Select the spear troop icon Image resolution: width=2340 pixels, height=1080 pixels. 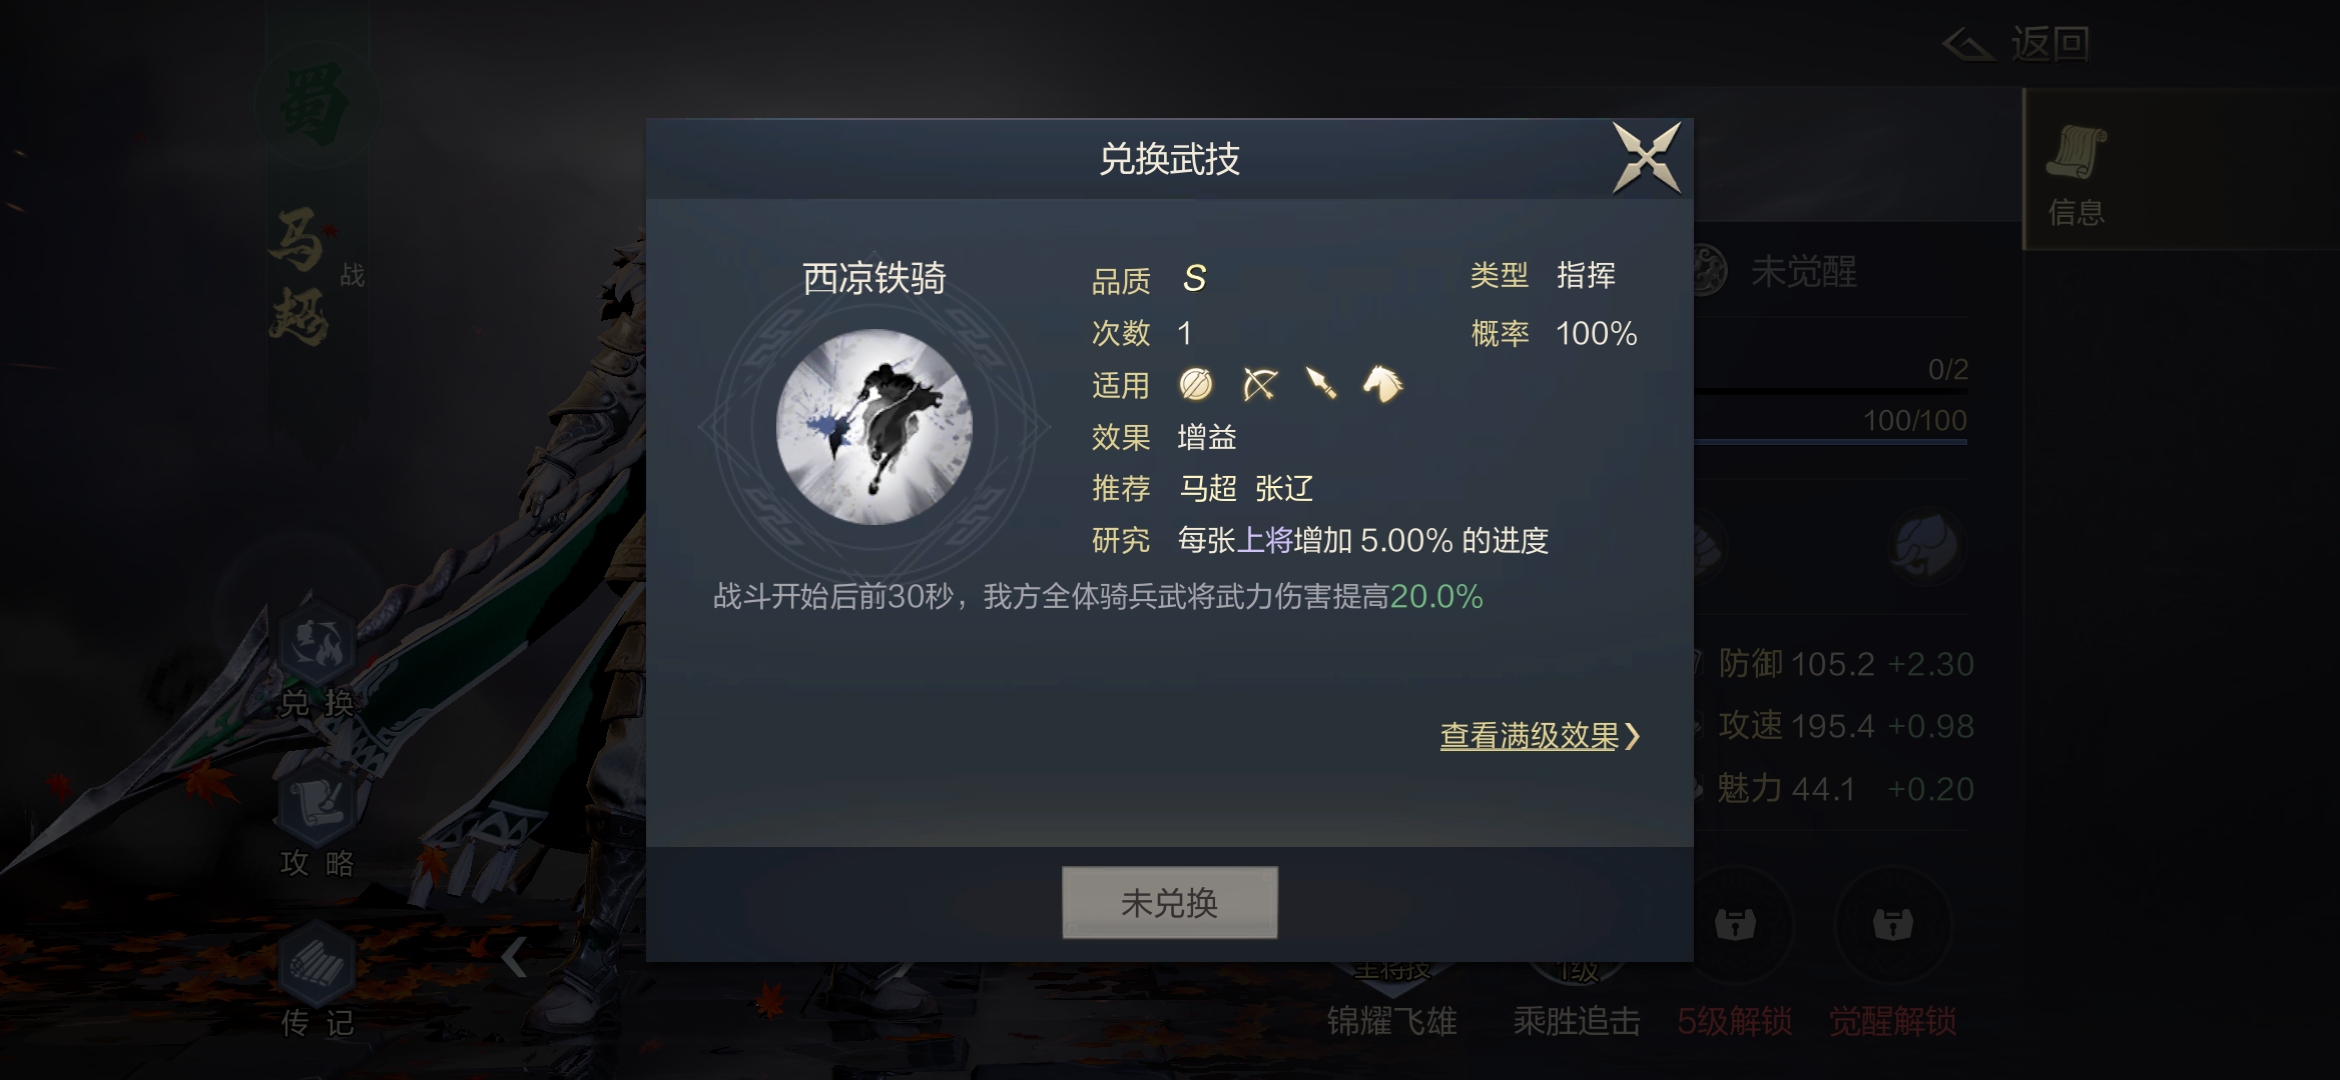[1321, 384]
